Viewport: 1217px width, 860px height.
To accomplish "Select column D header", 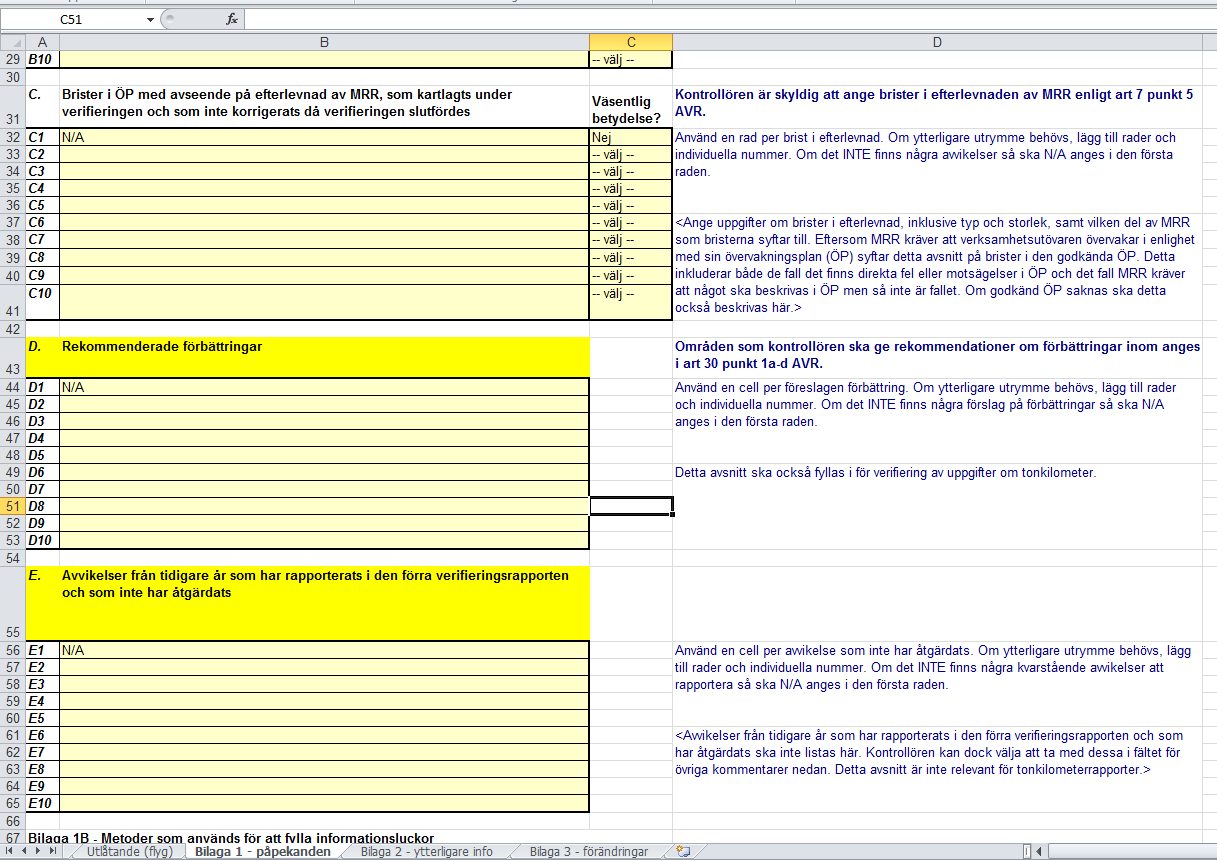I will pyautogui.click(x=937, y=42).
